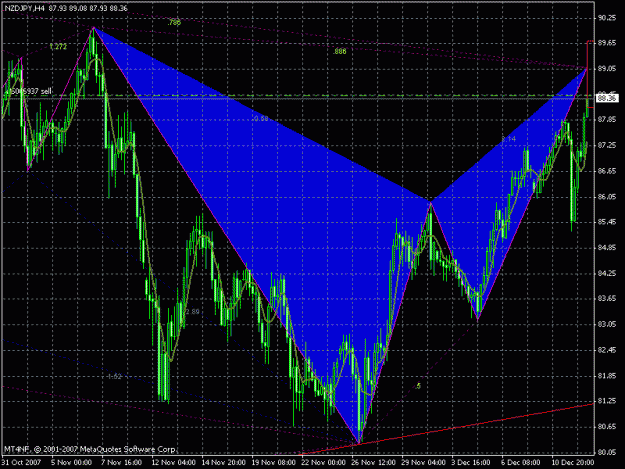This screenshot has height=469, width=625.
Task: Click the '3 Dec 16:00' time label
Action: pos(471,462)
